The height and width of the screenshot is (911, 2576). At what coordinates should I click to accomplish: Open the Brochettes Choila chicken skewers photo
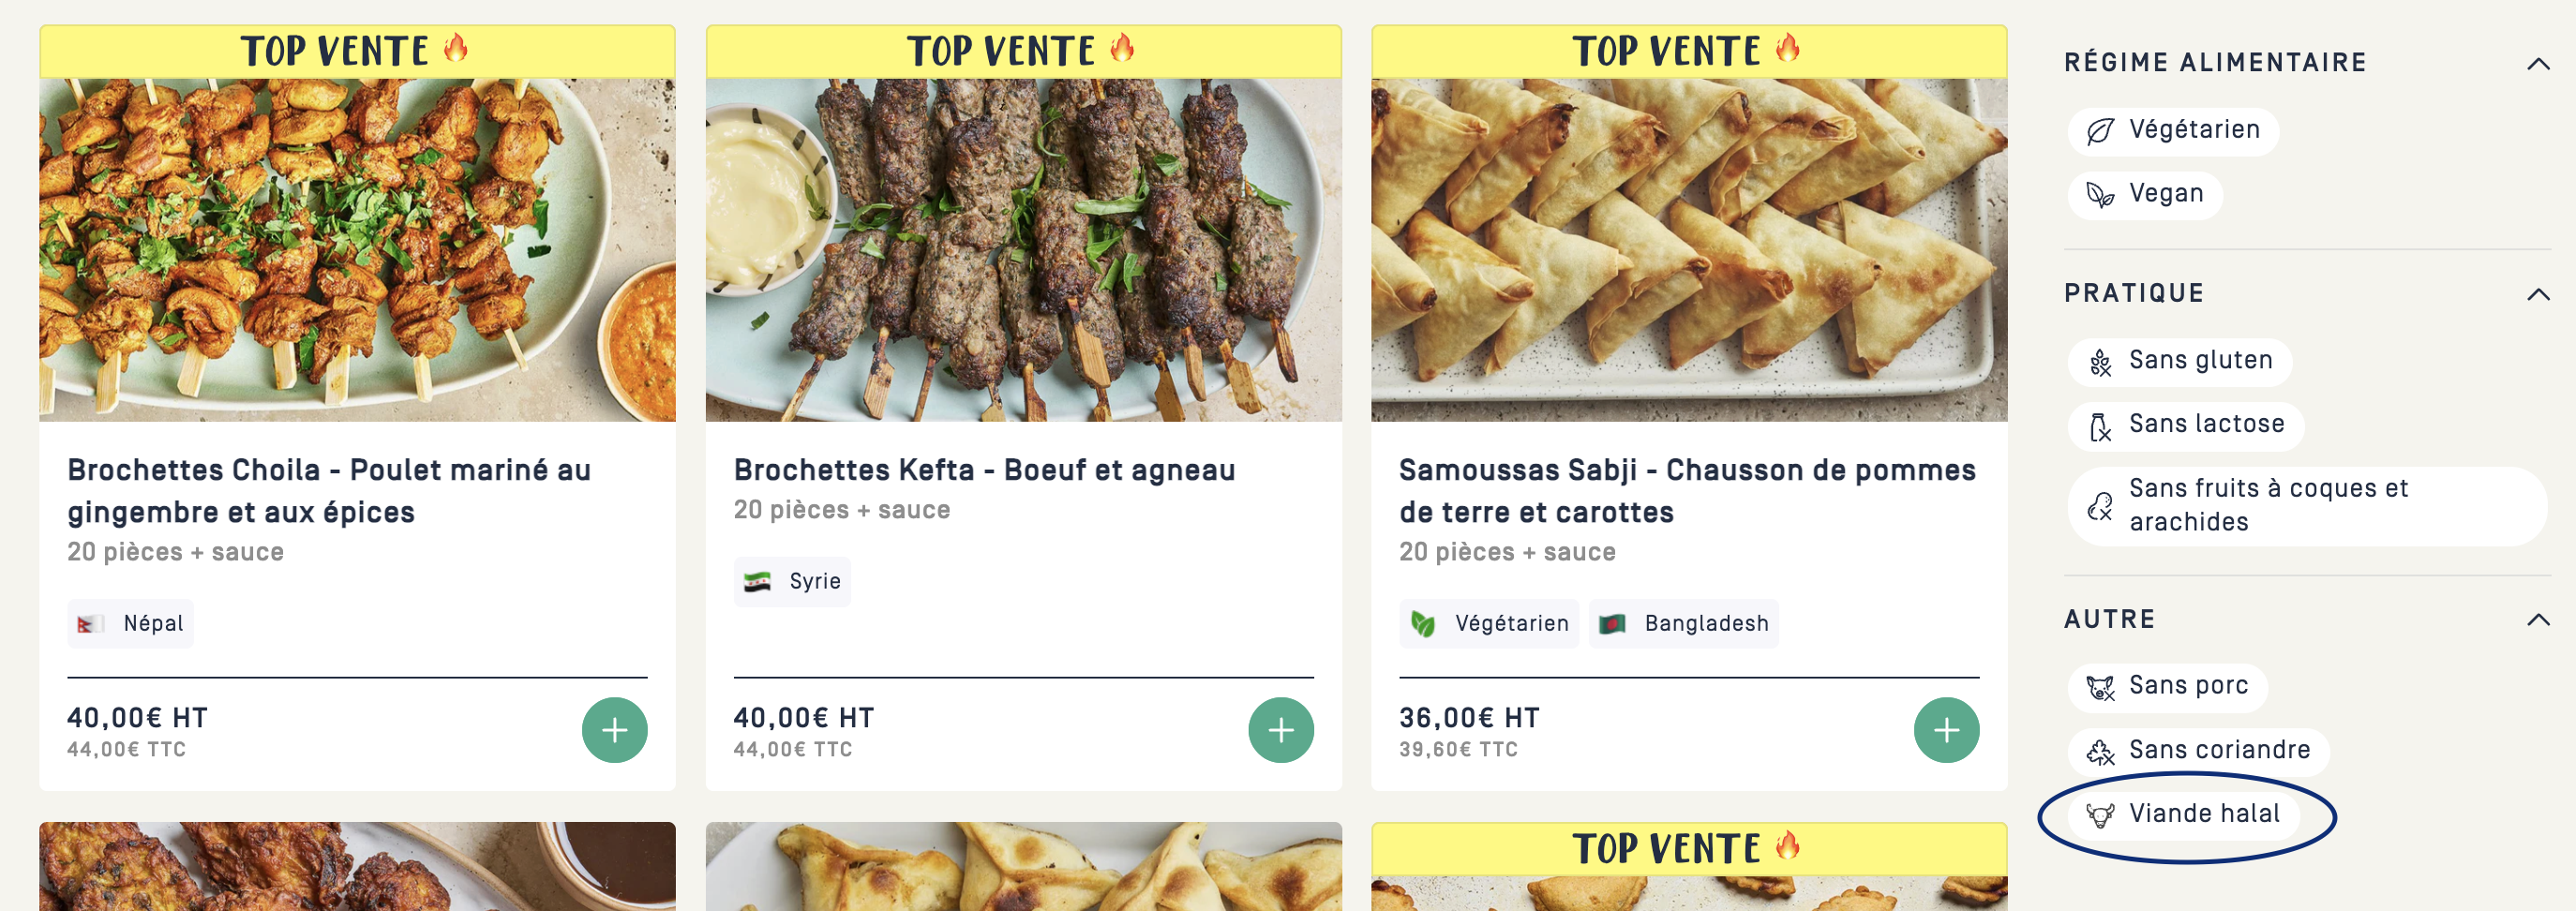(357, 250)
